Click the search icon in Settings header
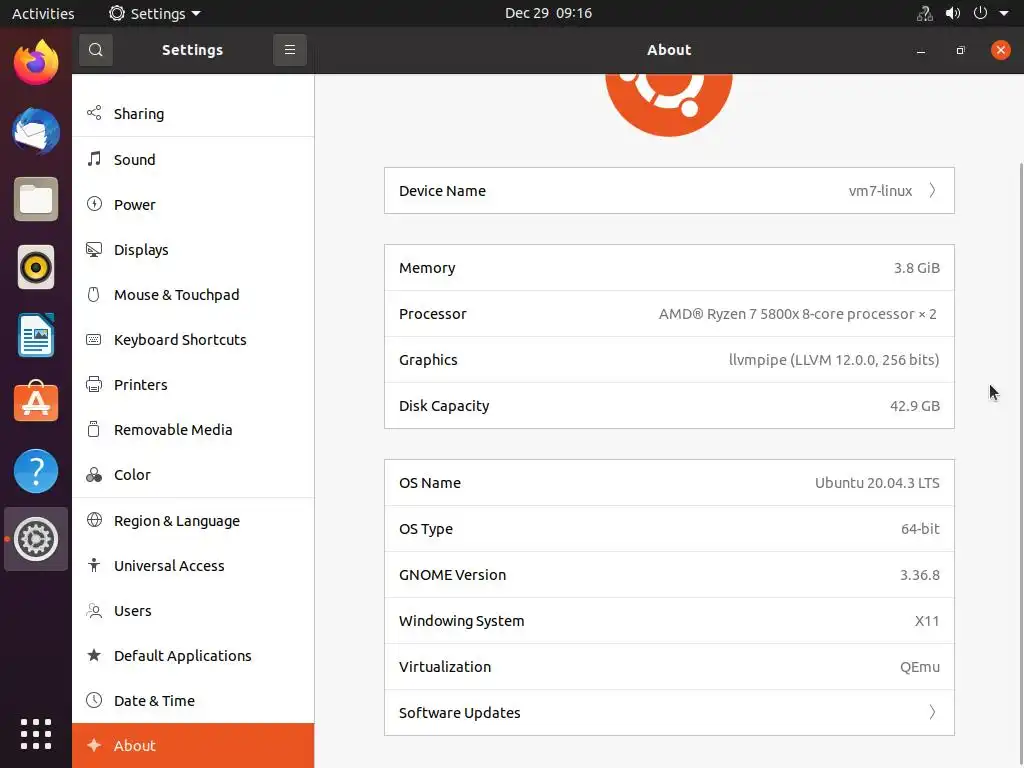The width and height of the screenshot is (1024, 768). point(95,50)
